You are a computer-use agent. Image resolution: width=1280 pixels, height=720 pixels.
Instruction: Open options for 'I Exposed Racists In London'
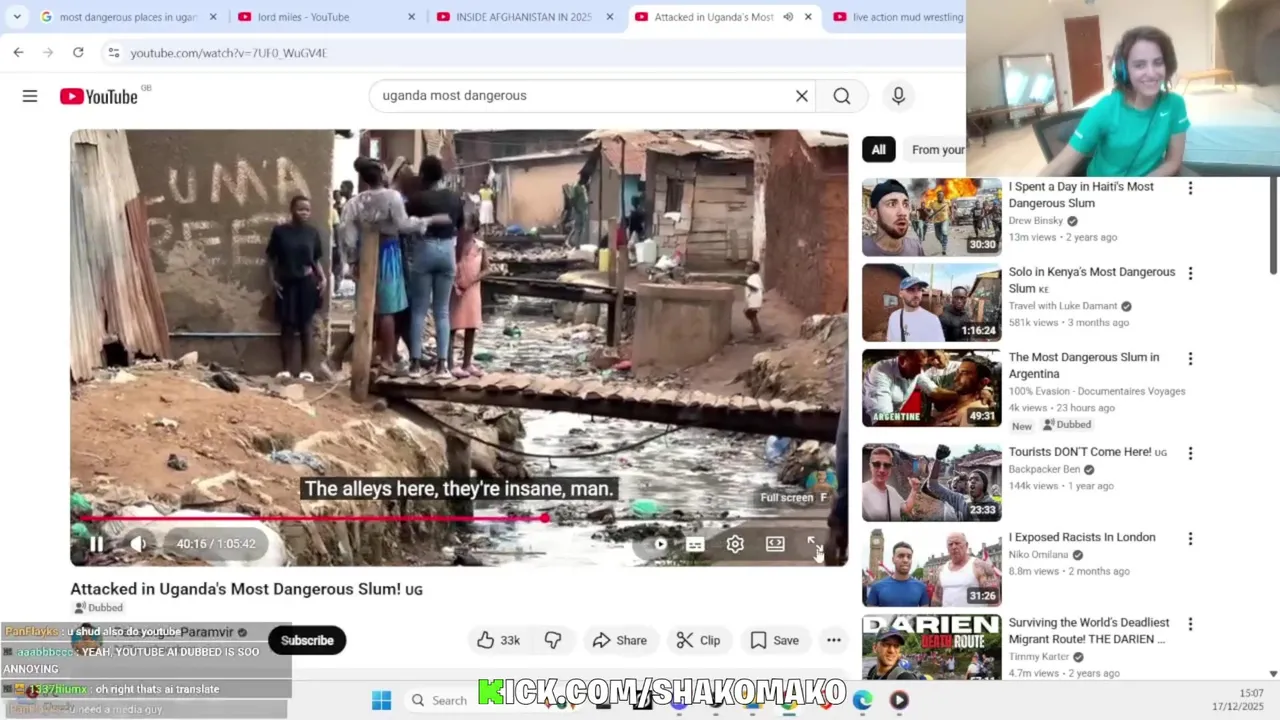point(1190,539)
